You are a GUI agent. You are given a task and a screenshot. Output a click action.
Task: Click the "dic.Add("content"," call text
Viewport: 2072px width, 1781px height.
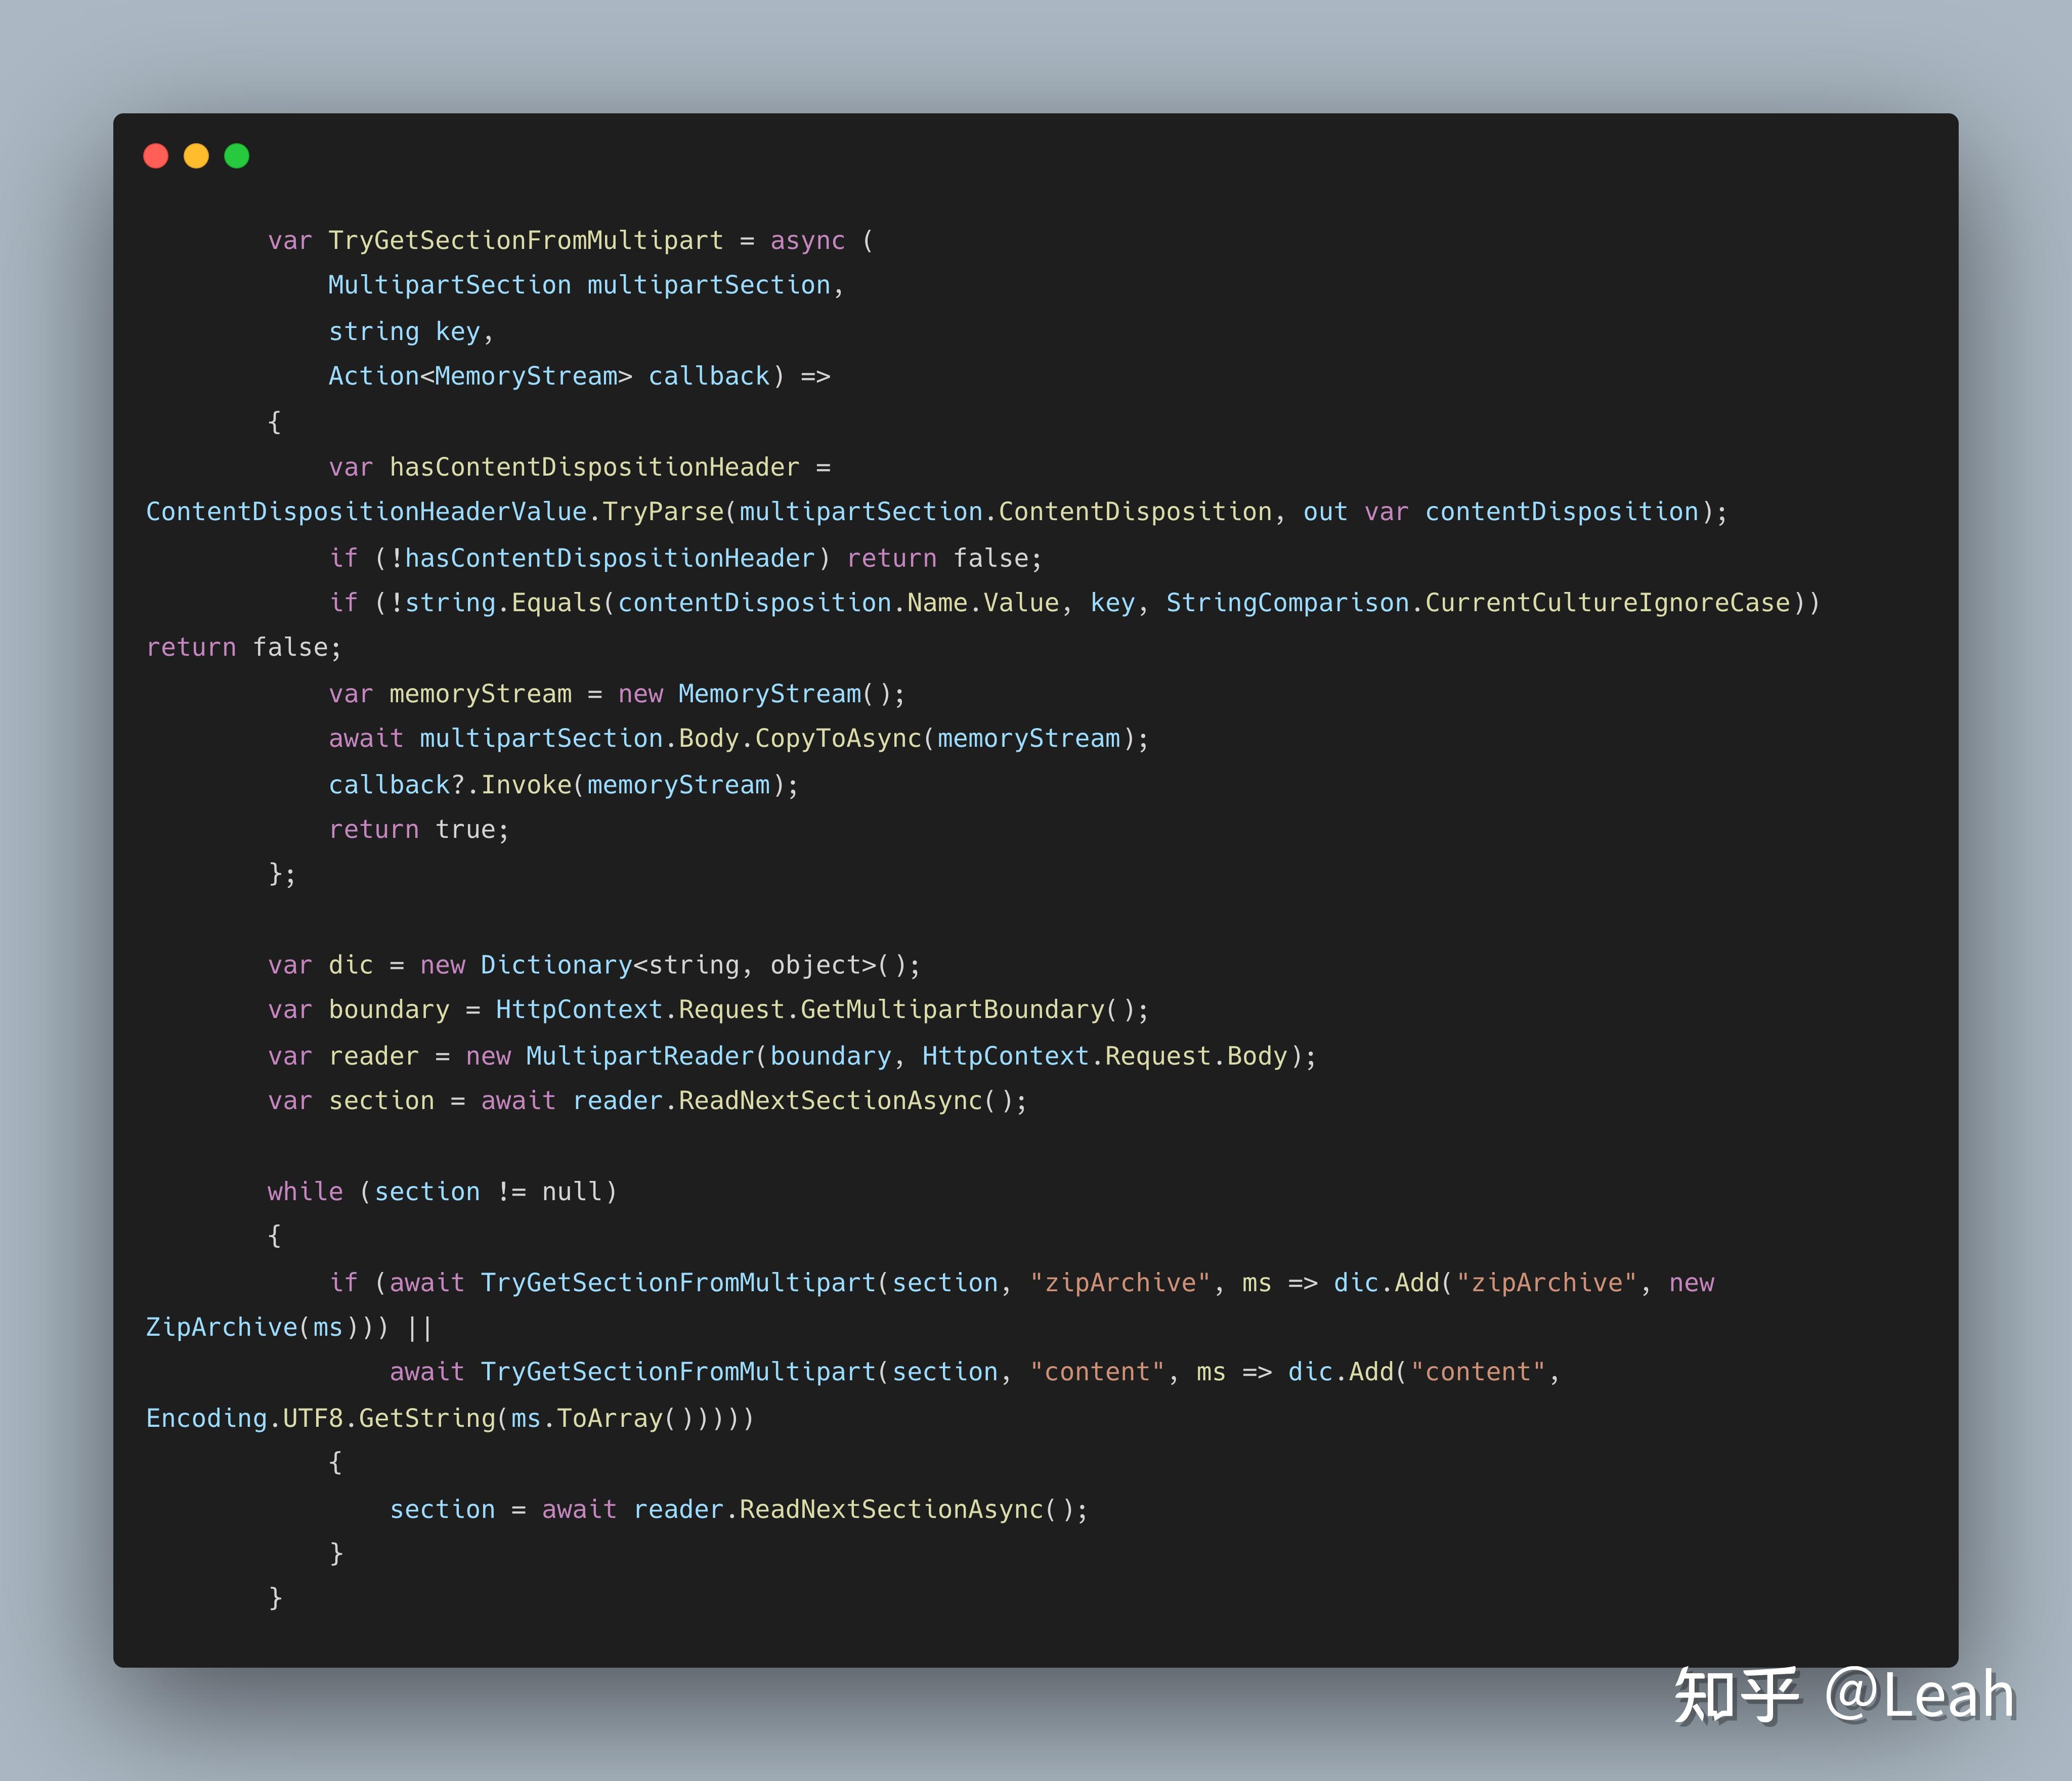point(1424,1372)
